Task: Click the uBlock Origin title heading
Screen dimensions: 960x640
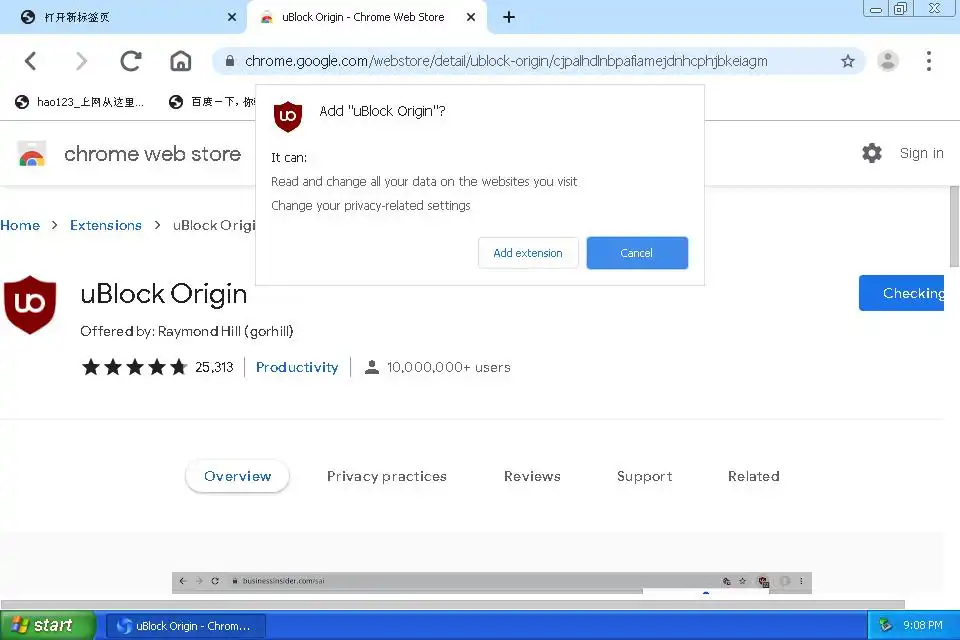Action: coord(163,294)
